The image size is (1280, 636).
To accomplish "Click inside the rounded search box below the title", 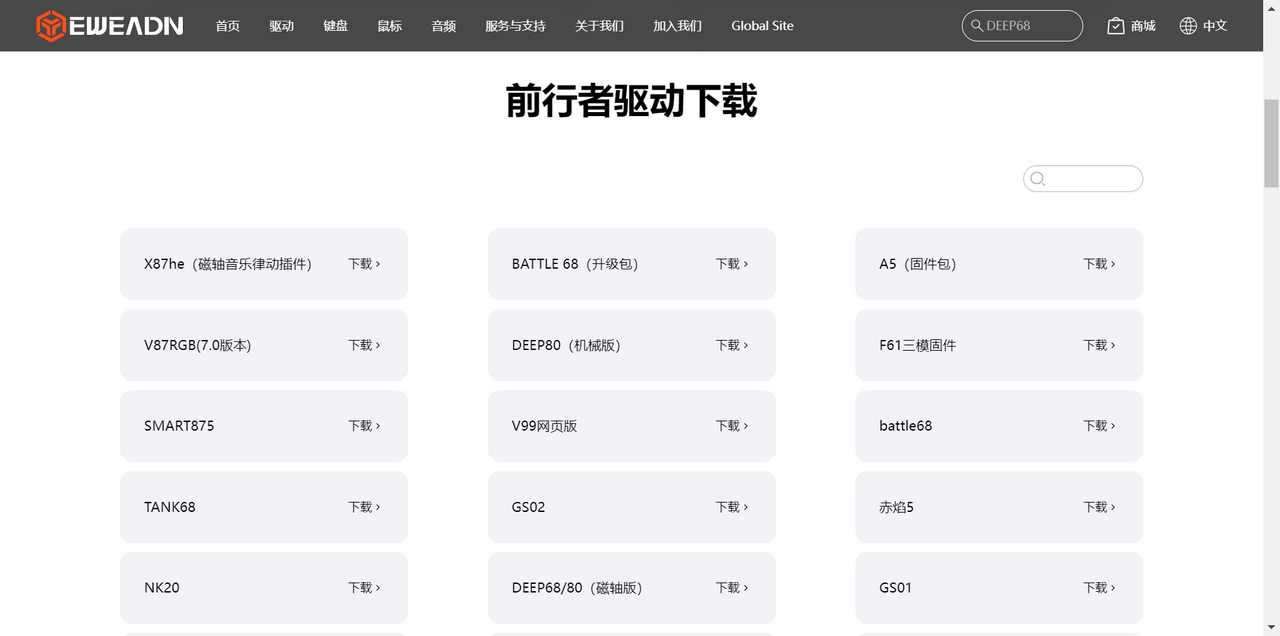I will (1083, 178).
